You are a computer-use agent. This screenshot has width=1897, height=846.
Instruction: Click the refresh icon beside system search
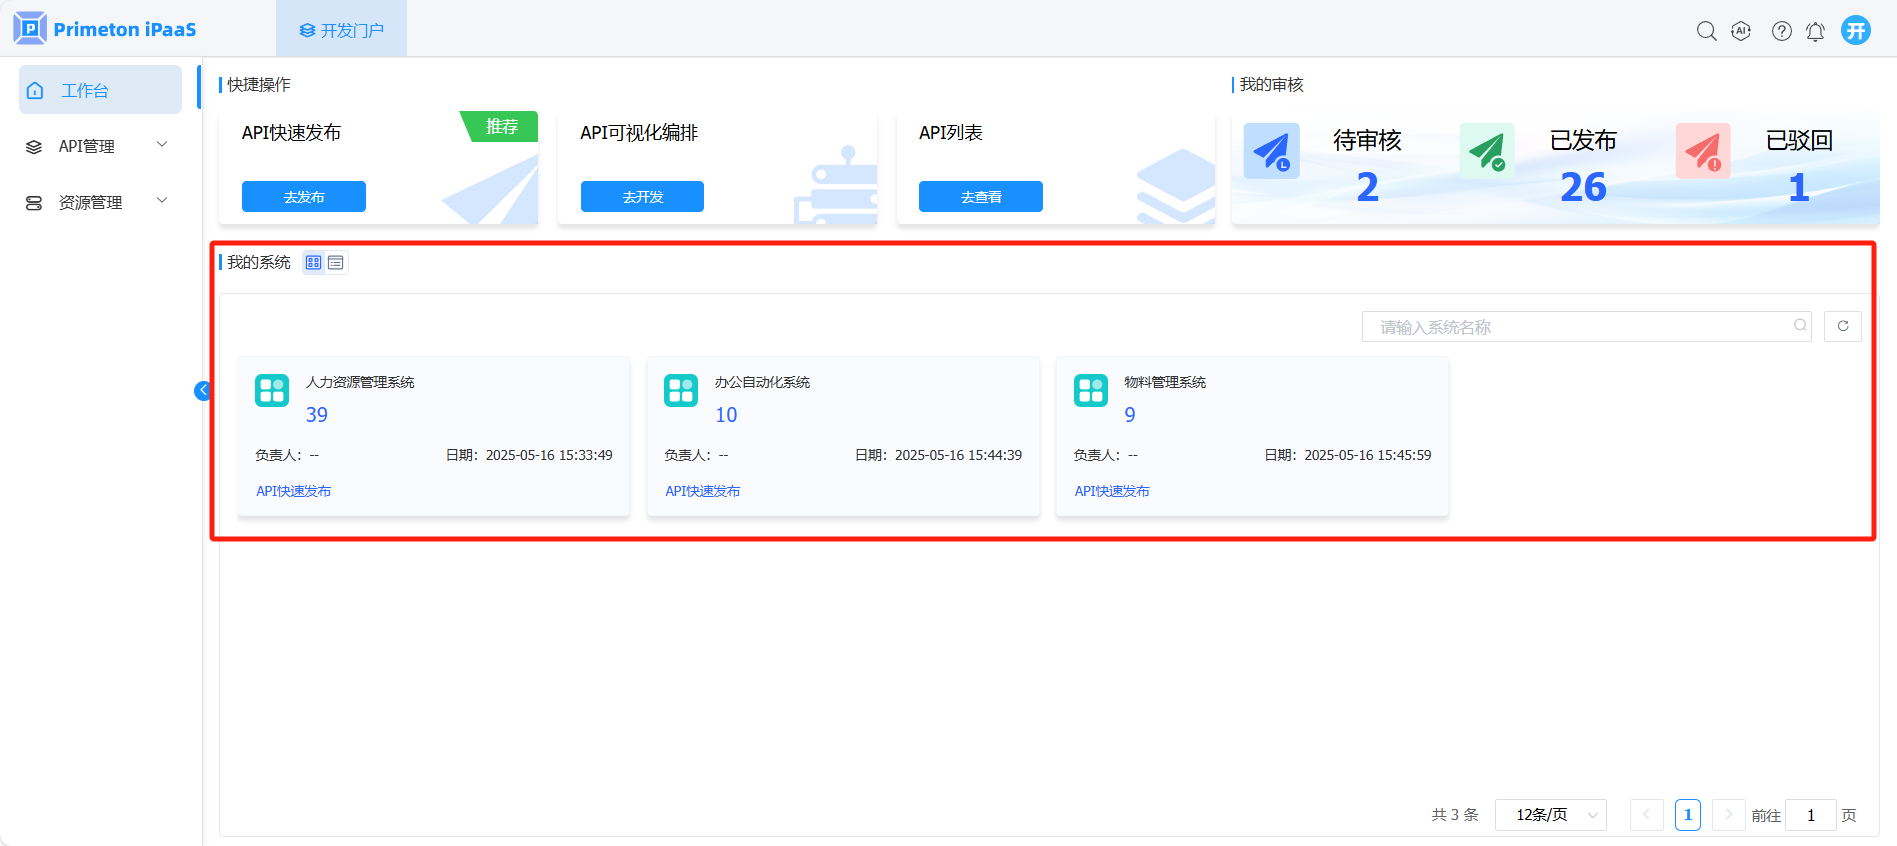tap(1842, 326)
